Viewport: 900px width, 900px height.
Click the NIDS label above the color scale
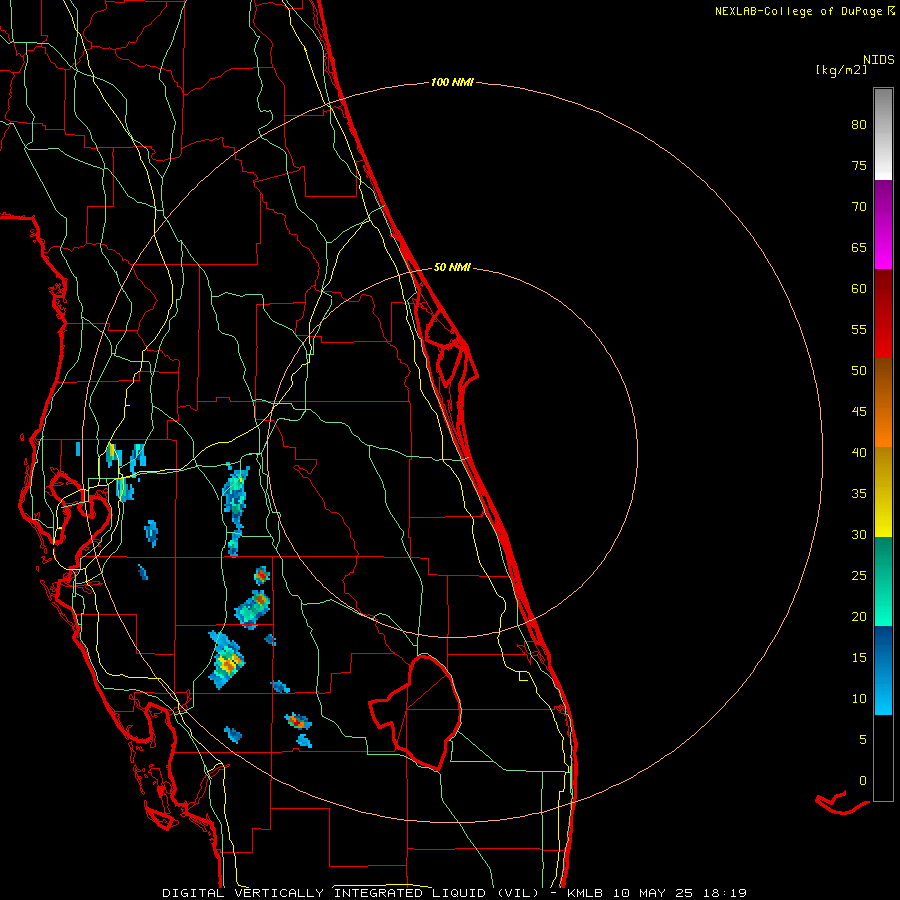879,60
